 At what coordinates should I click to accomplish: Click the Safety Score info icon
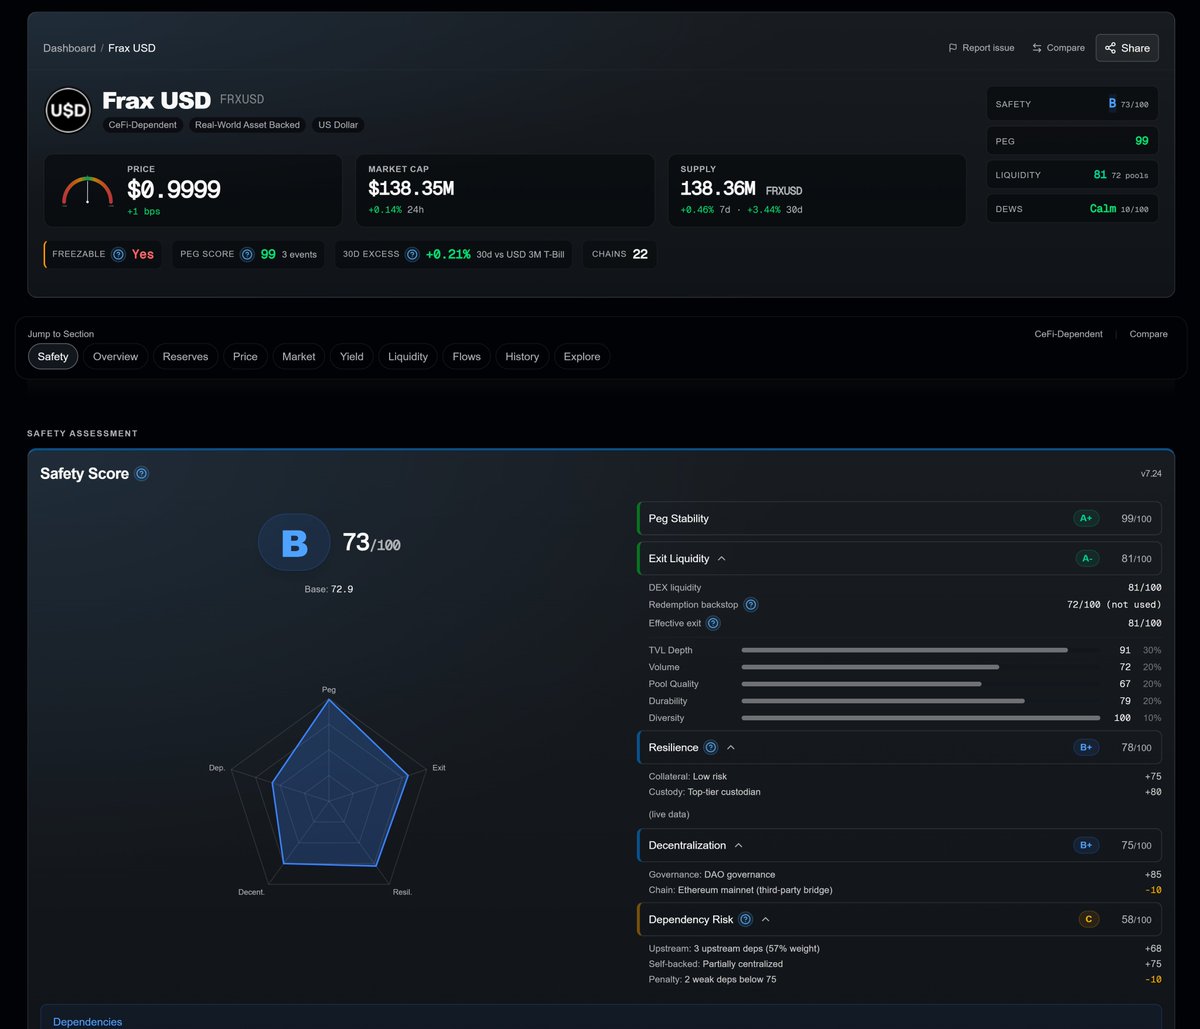click(142, 474)
